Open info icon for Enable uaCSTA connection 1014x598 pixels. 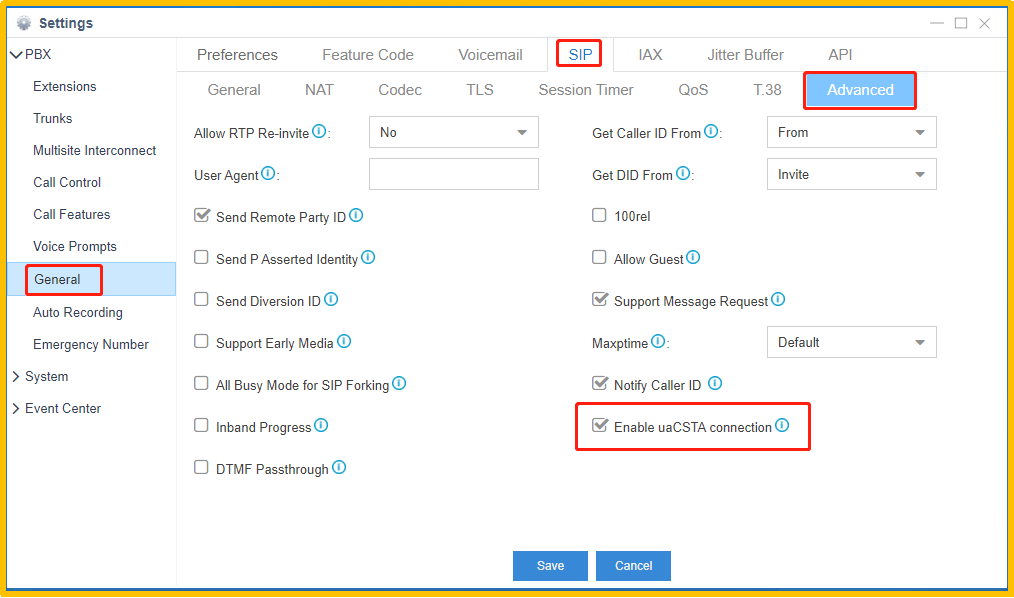[x=782, y=425]
